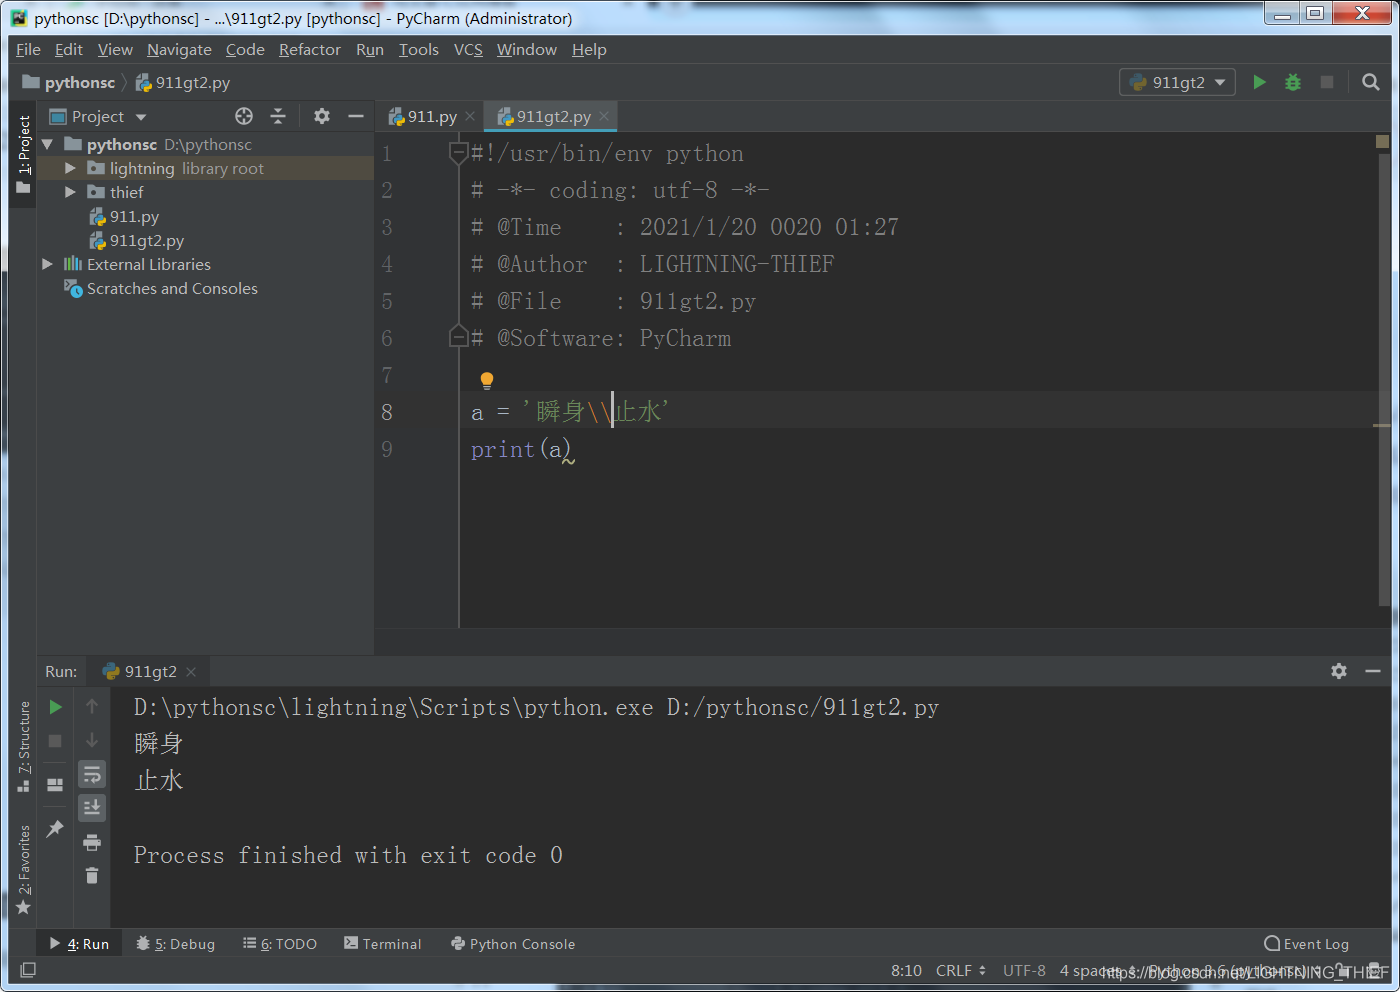This screenshot has height=992, width=1400.
Task: Open the 5: Debug tool window
Action: pos(175,944)
